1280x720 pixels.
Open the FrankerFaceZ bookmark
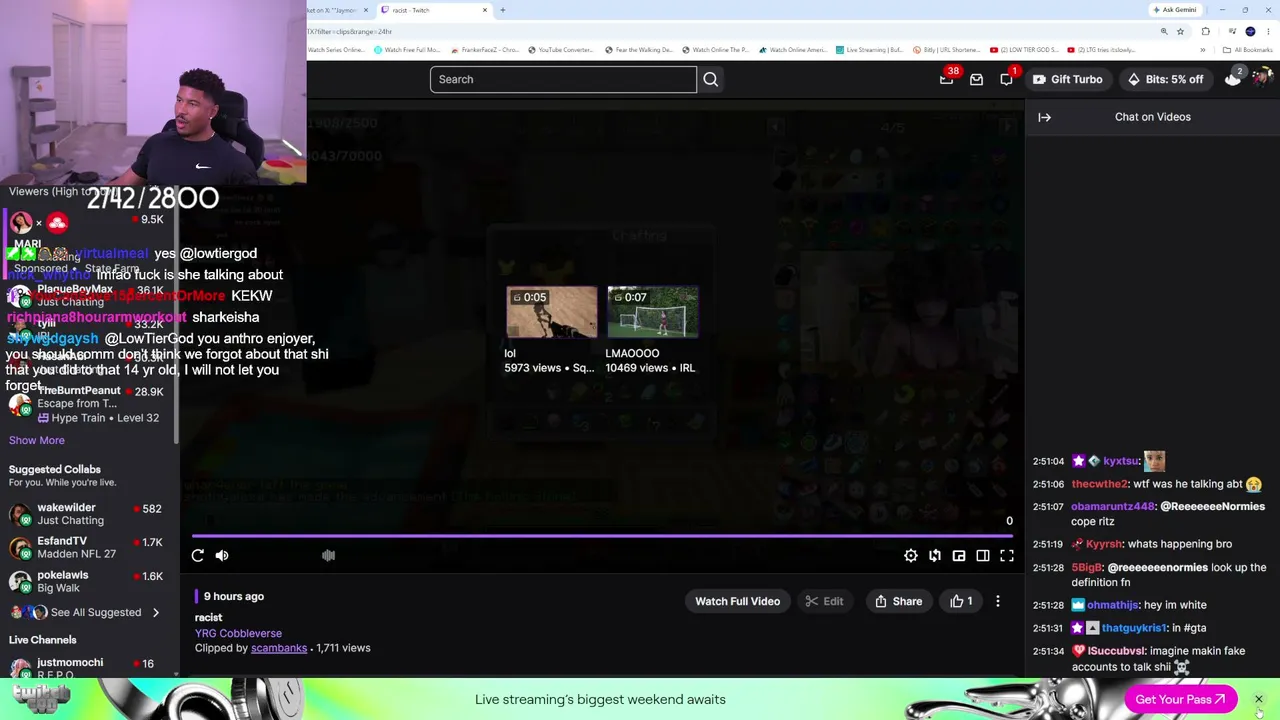pyautogui.click(x=485, y=50)
